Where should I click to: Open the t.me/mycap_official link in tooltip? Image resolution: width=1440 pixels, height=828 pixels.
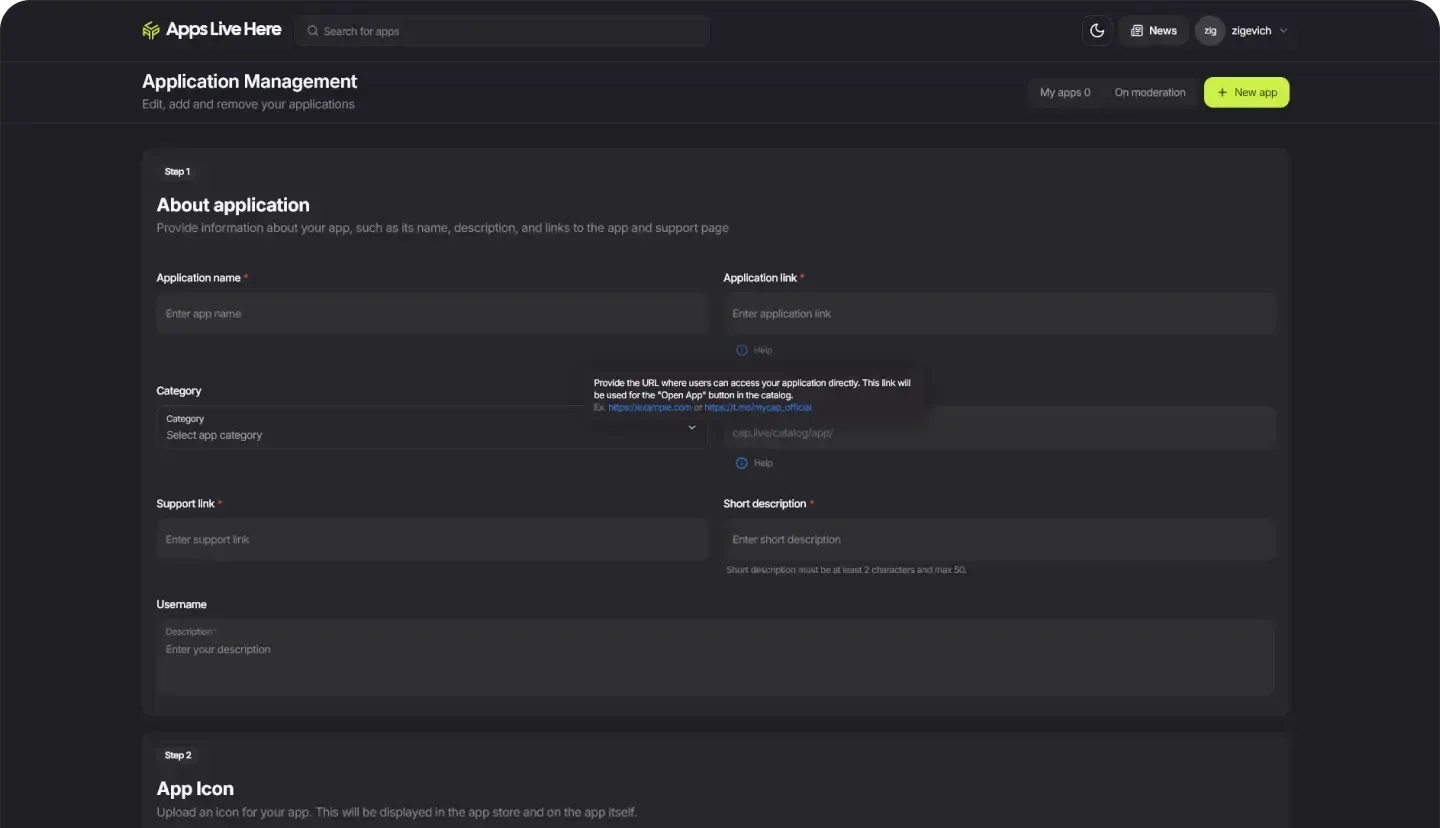coord(758,408)
